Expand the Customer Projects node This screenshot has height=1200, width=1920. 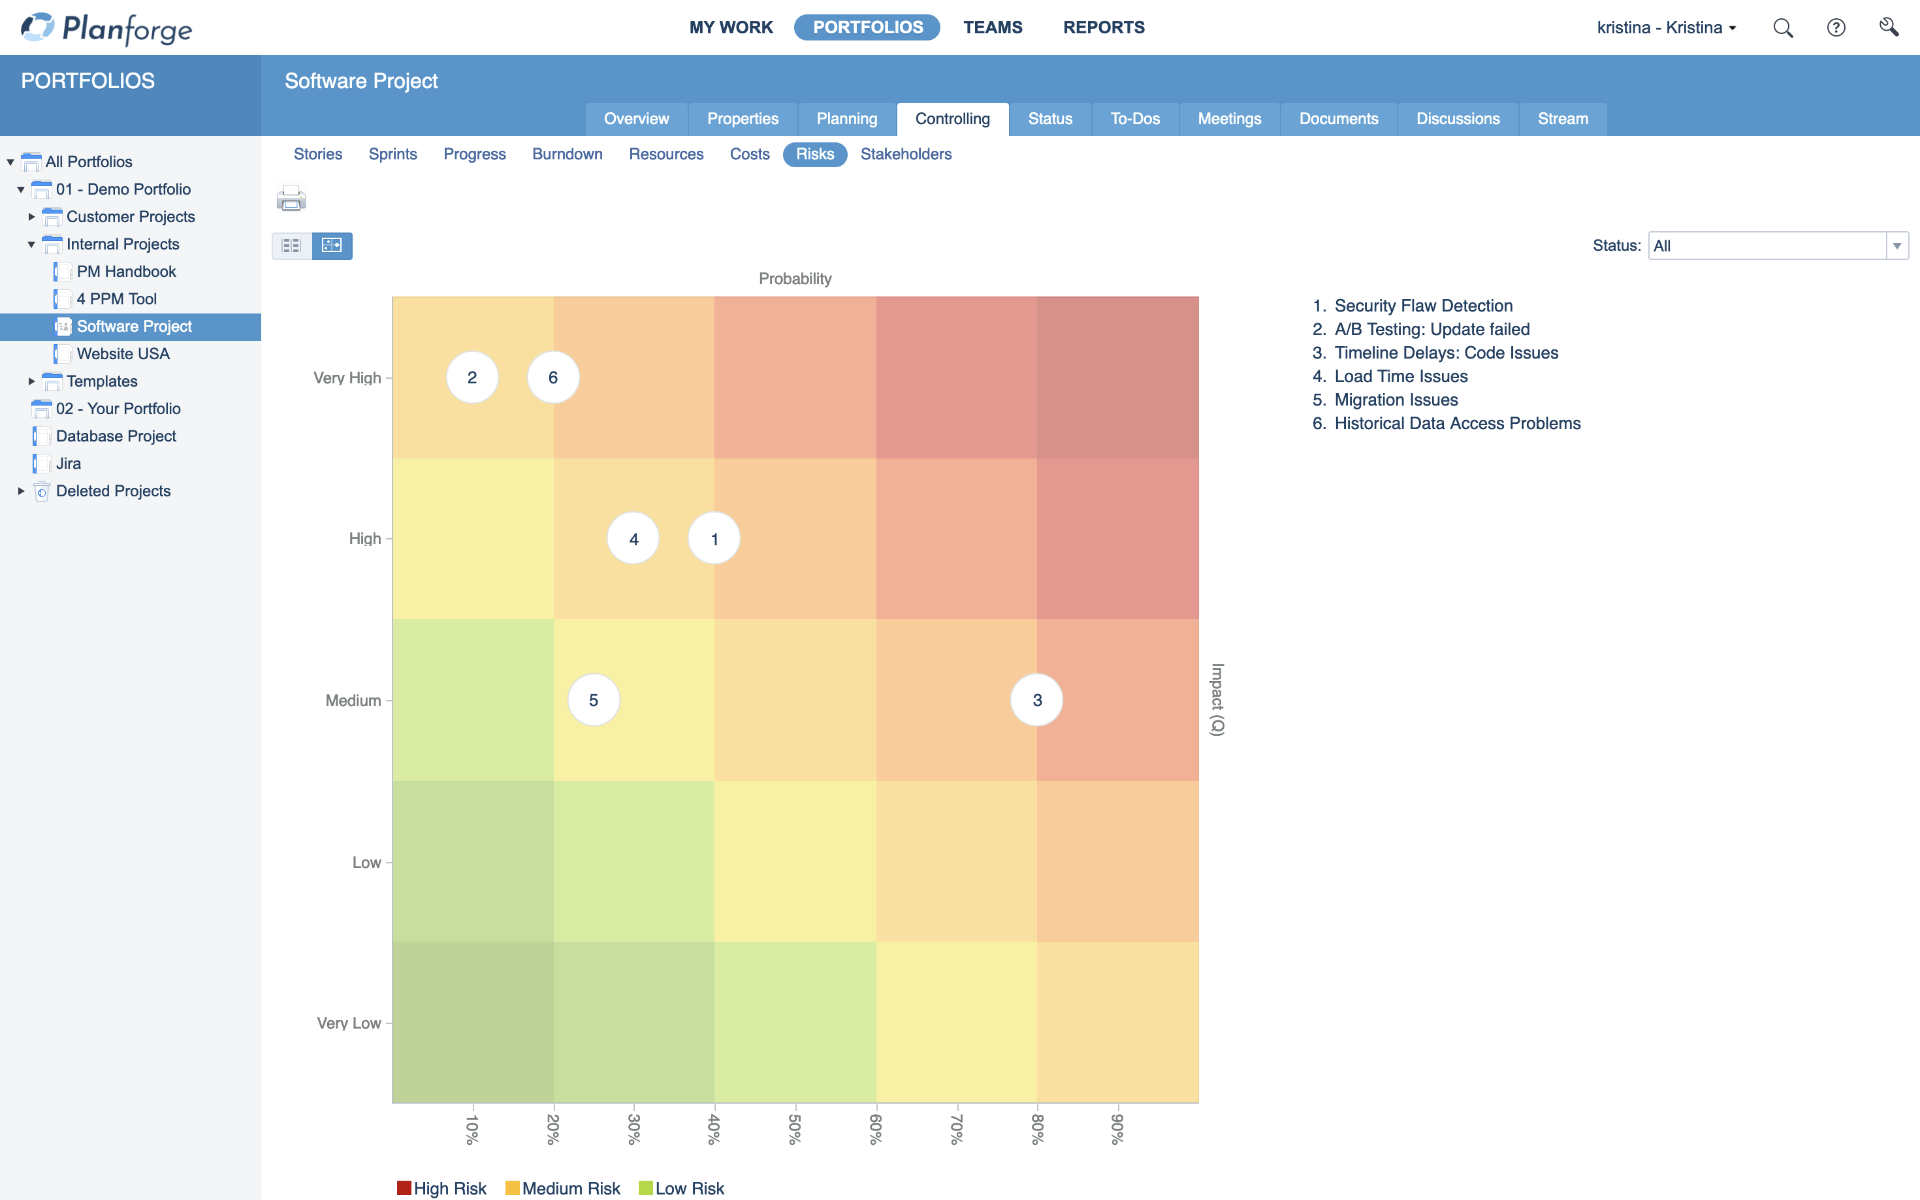31,216
